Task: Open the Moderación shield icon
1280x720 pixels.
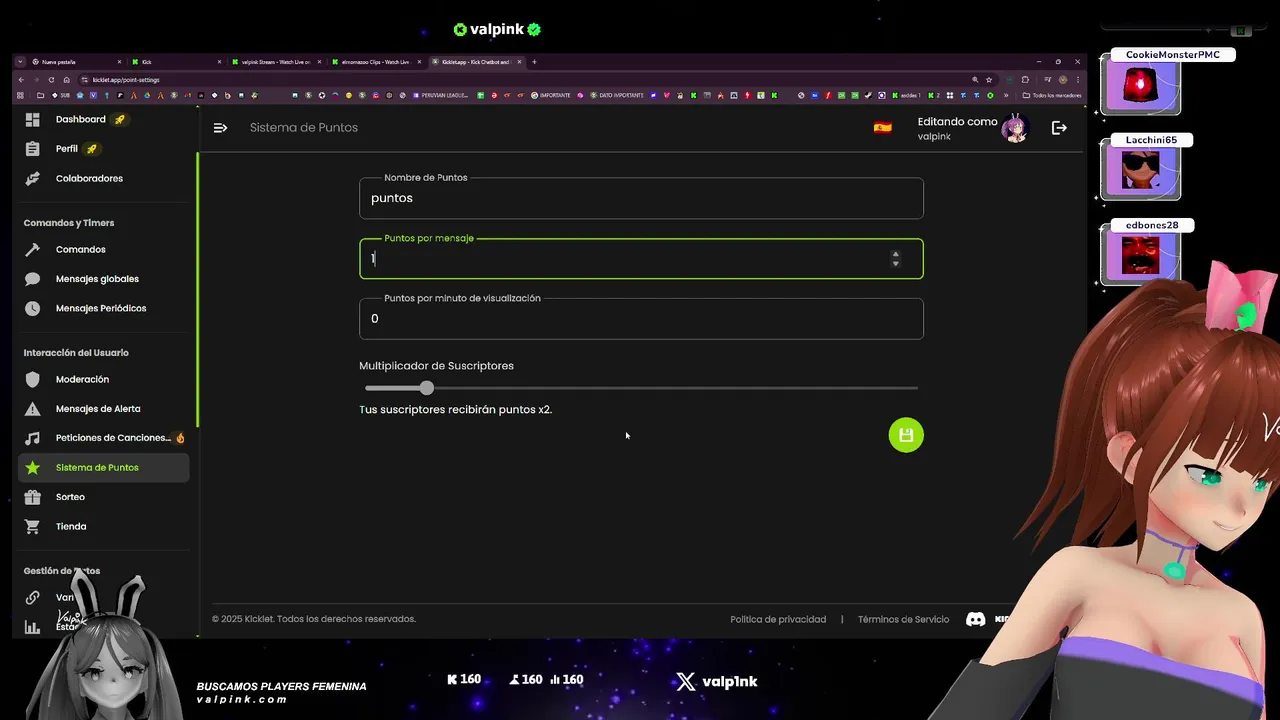Action: [x=33, y=379]
